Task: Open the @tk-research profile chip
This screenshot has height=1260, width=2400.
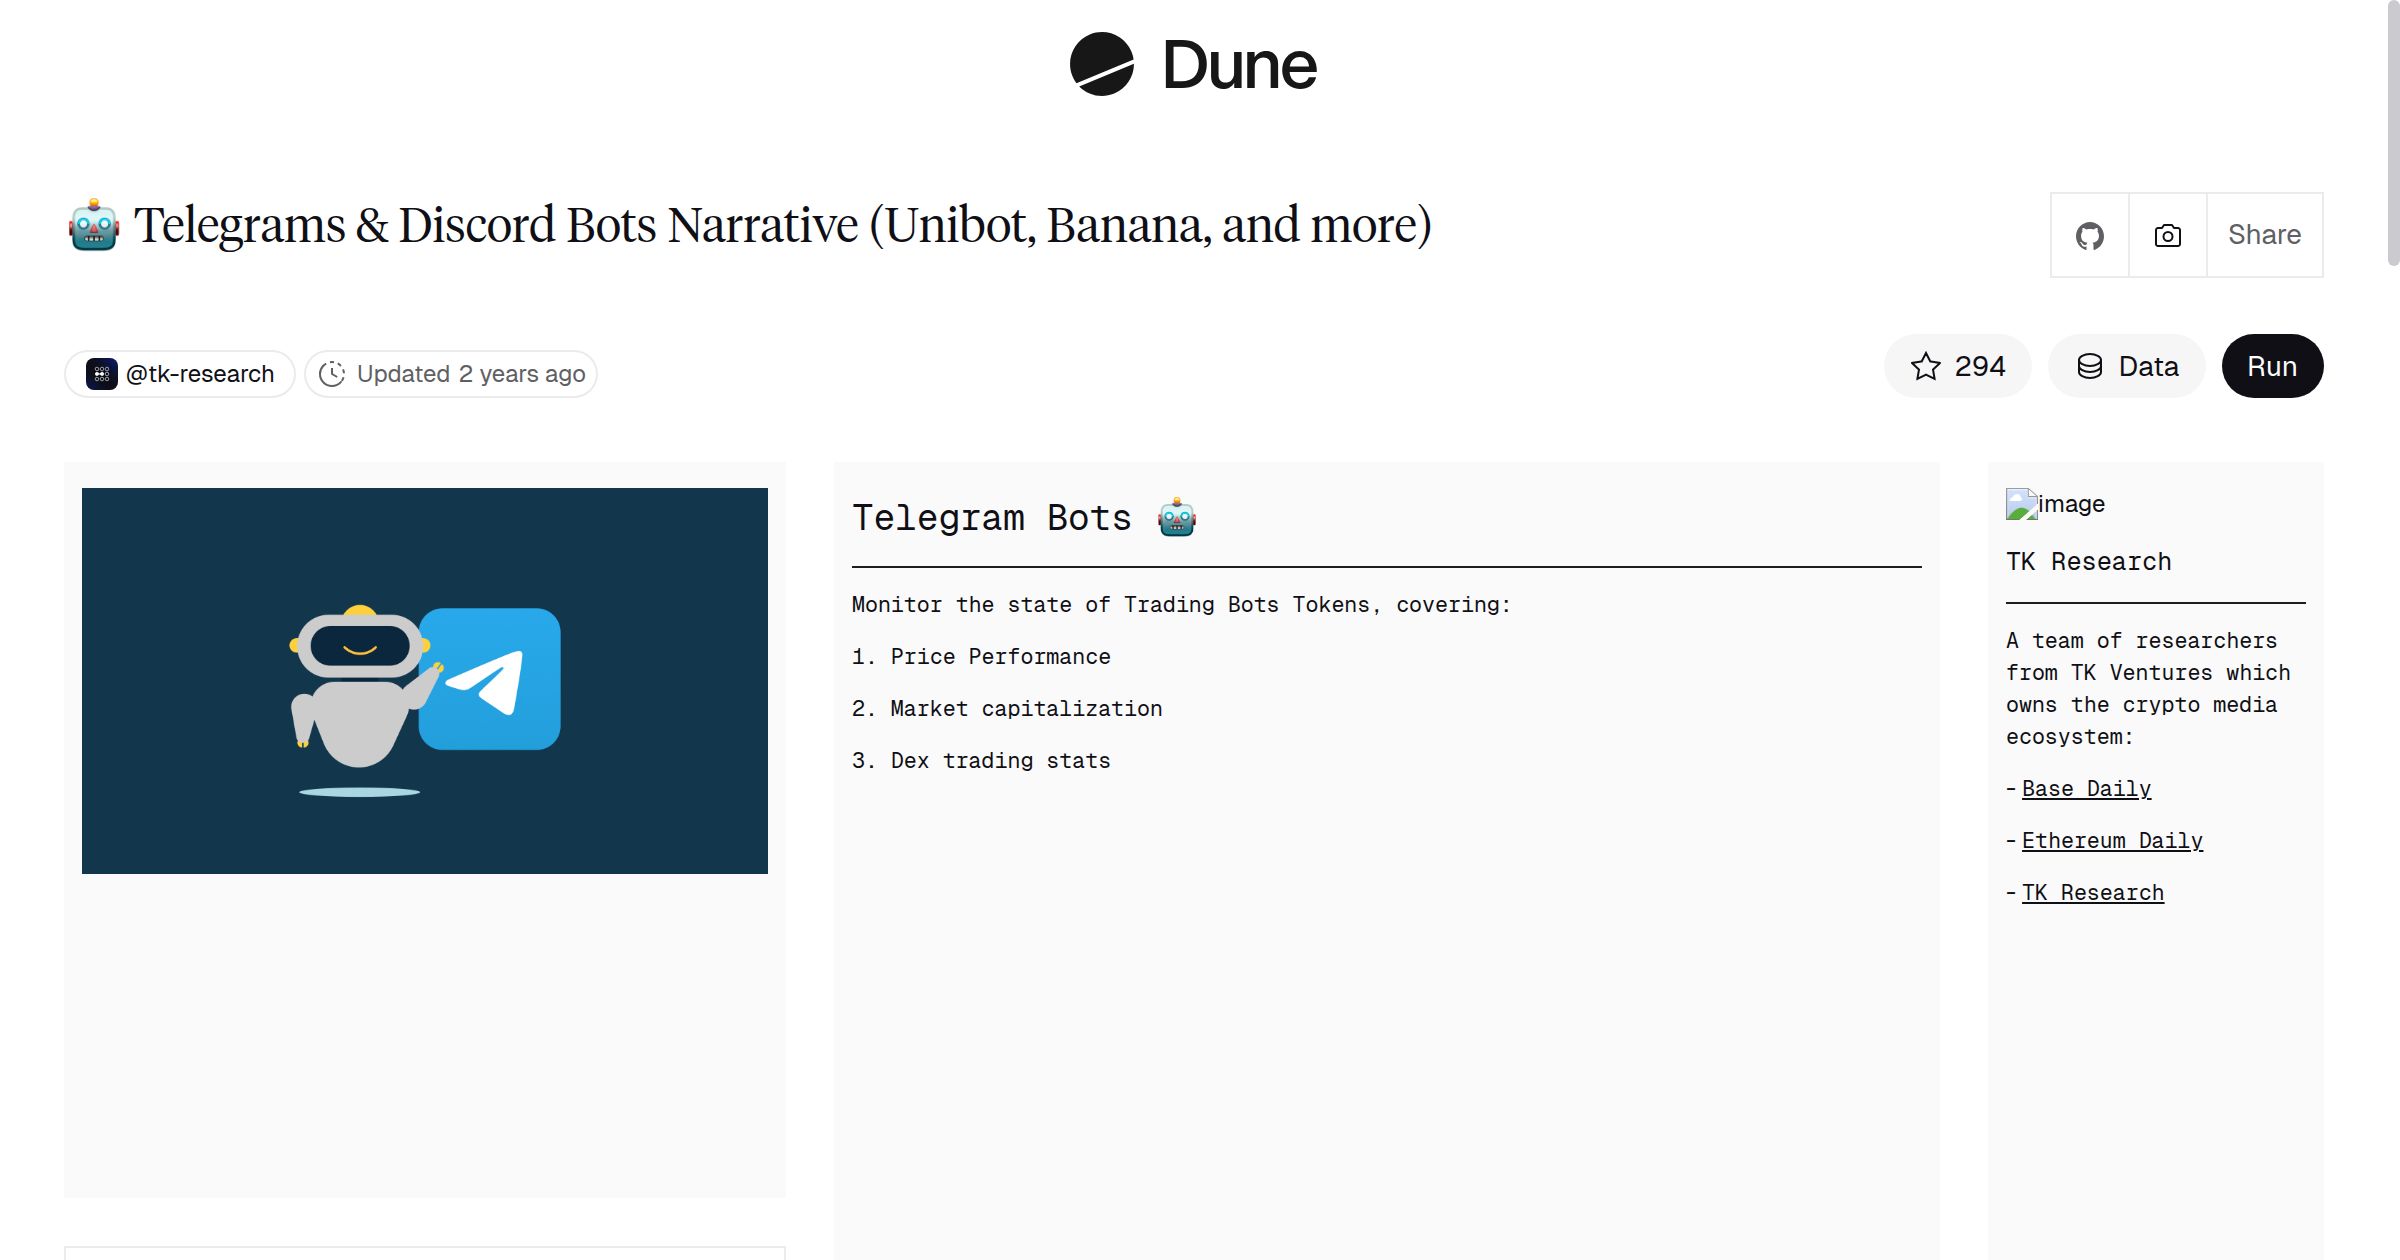Action: pos(179,373)
